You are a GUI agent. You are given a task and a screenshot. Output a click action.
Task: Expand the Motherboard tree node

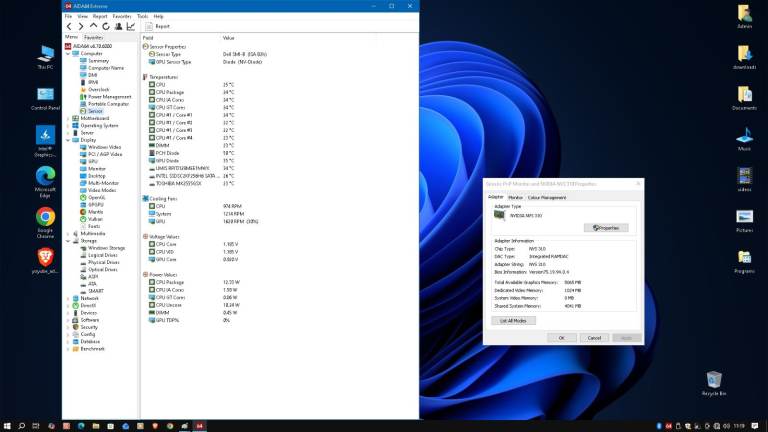point(68,118)
